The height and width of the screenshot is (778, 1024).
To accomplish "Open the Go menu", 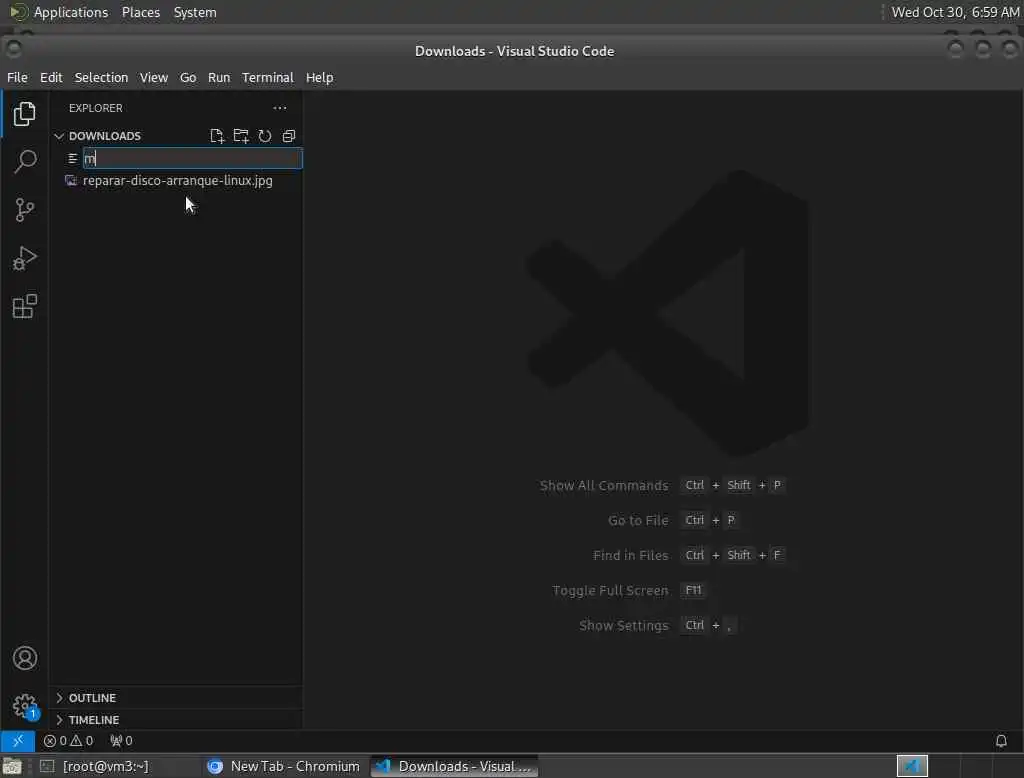I will (188, 77).
